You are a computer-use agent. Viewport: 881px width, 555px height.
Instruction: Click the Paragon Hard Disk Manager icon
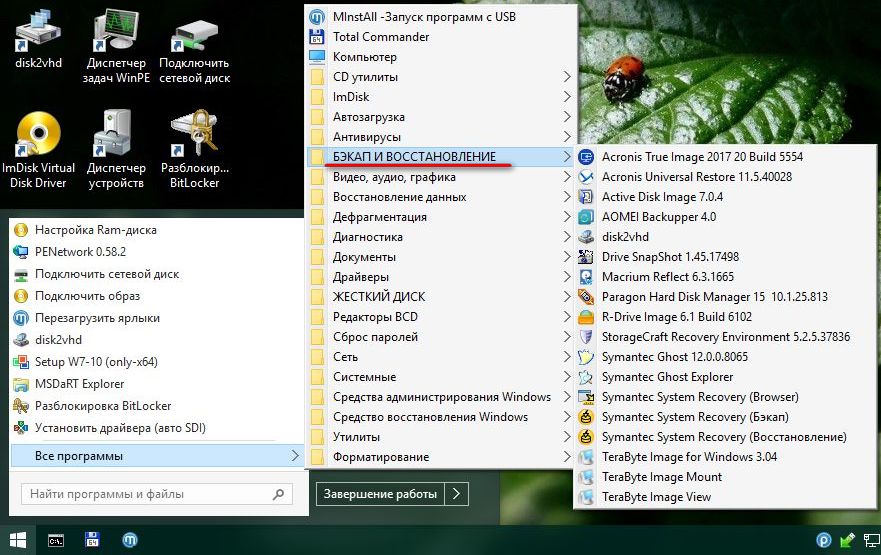pos(586,297)
